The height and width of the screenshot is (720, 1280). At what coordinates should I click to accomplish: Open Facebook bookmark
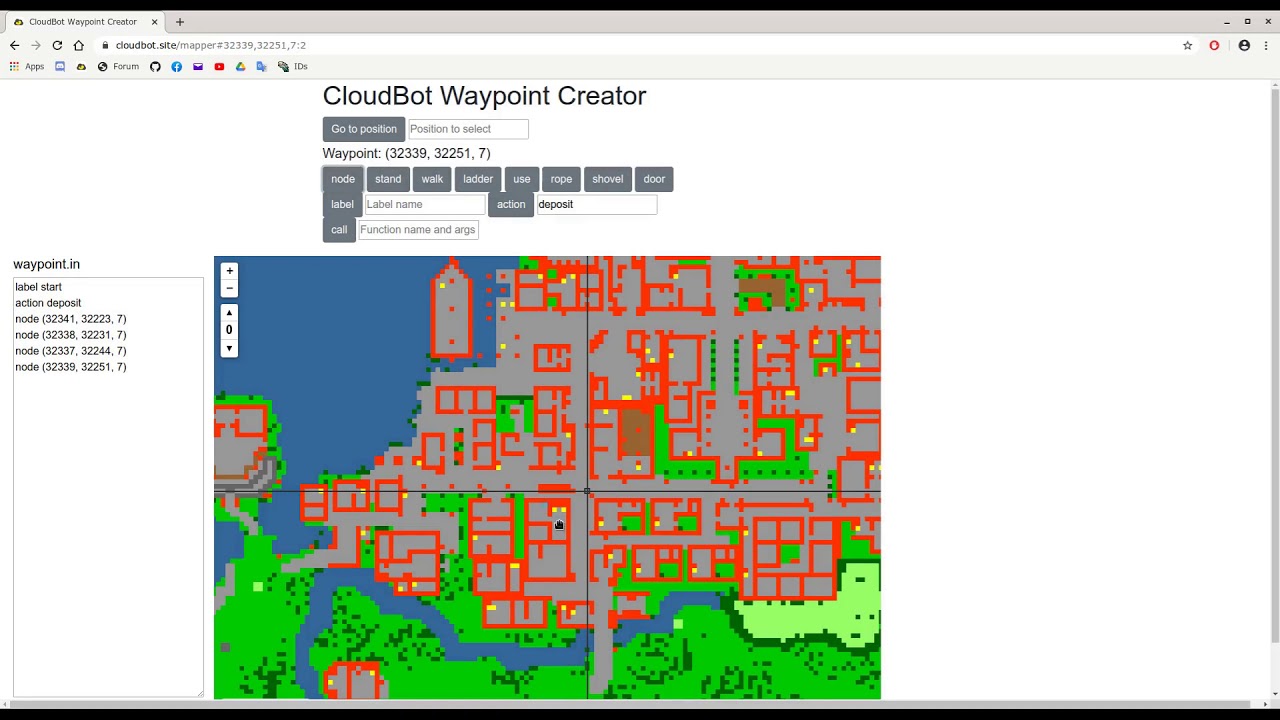pyautogui.click(x=177, y=67)
